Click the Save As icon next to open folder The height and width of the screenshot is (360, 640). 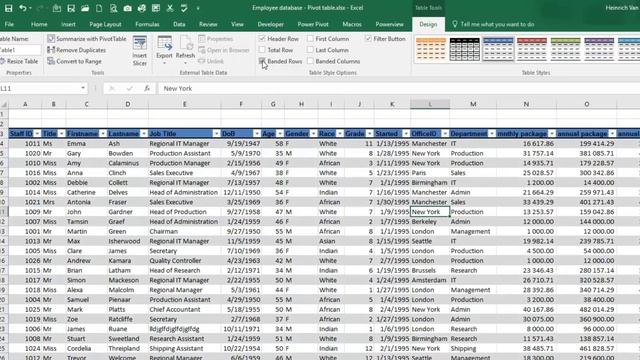point(71,8)
